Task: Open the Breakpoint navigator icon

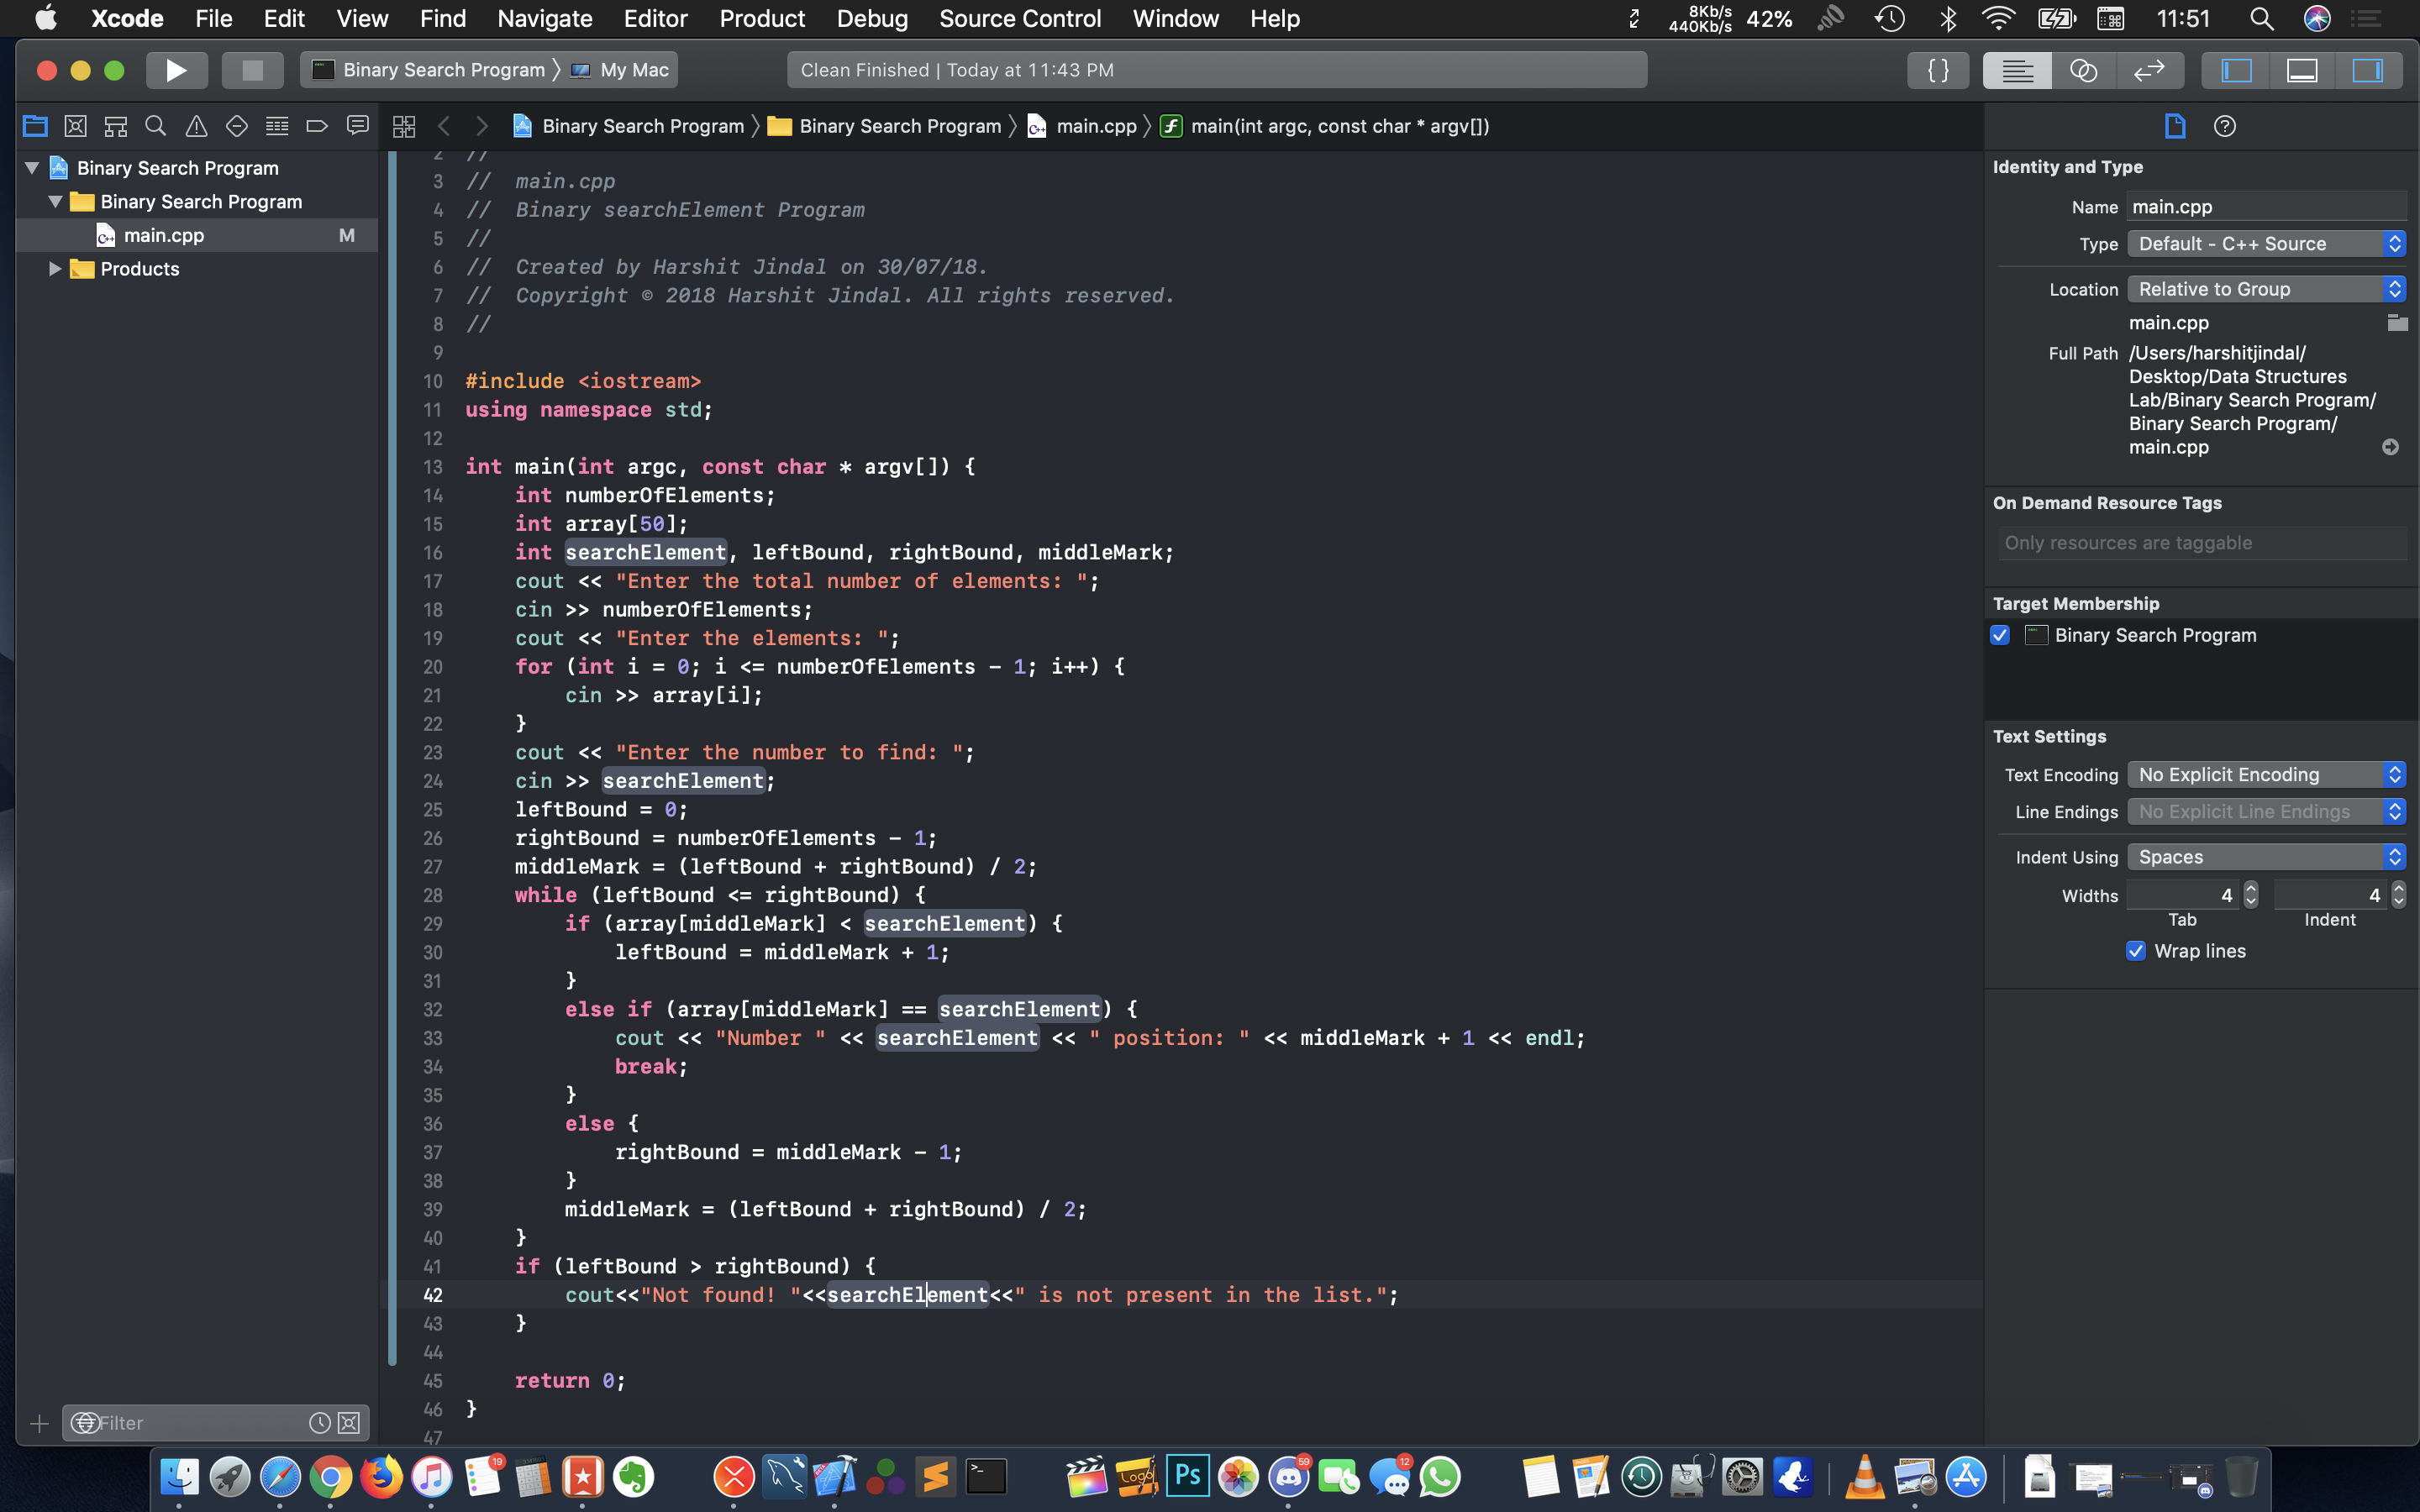Action: coord(317,126)
